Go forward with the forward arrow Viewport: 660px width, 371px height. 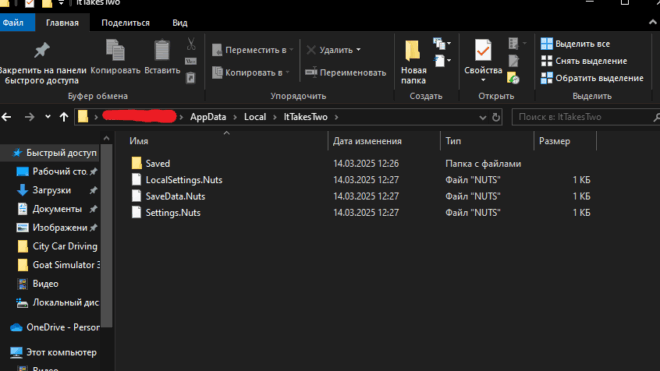click(29, 117)
